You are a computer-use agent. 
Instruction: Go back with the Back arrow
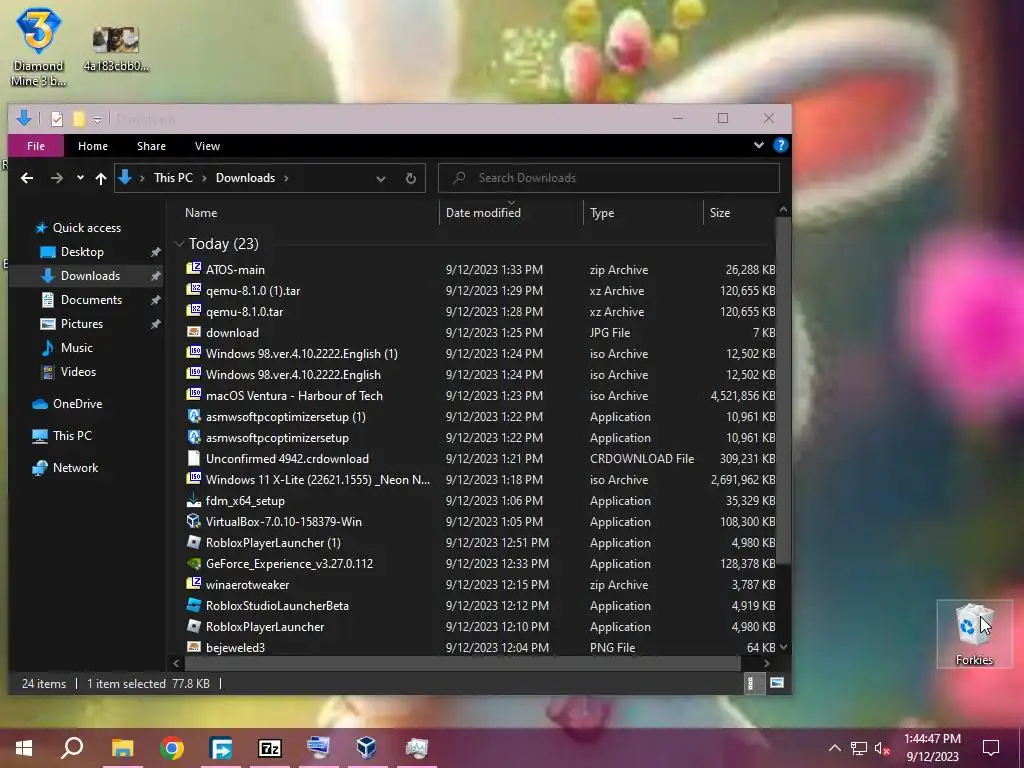click(27, 178)
